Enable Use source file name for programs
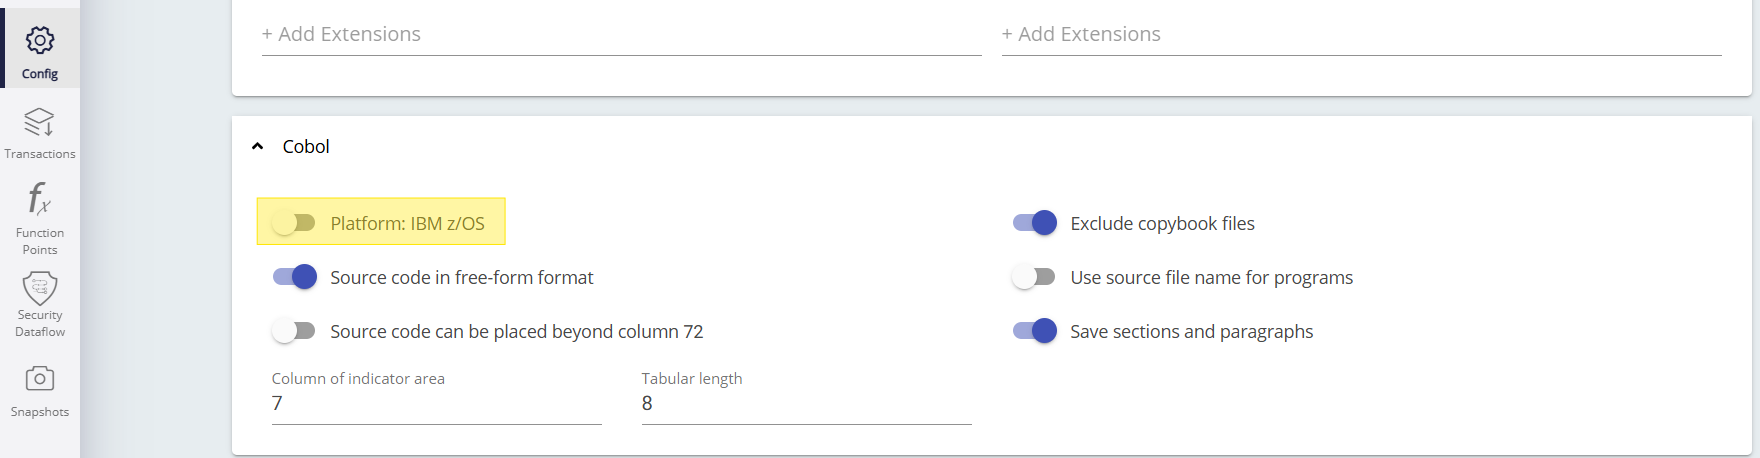The height and width of the screenshot is (458, 1760). click(x=1034, y=277)
